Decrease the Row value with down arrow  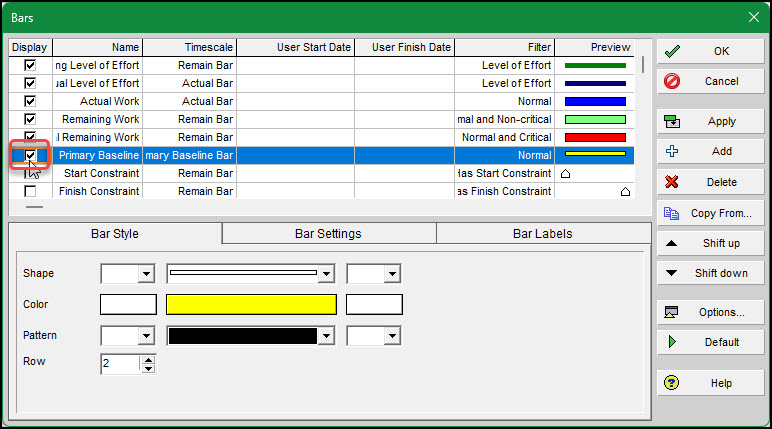point(148,369)
